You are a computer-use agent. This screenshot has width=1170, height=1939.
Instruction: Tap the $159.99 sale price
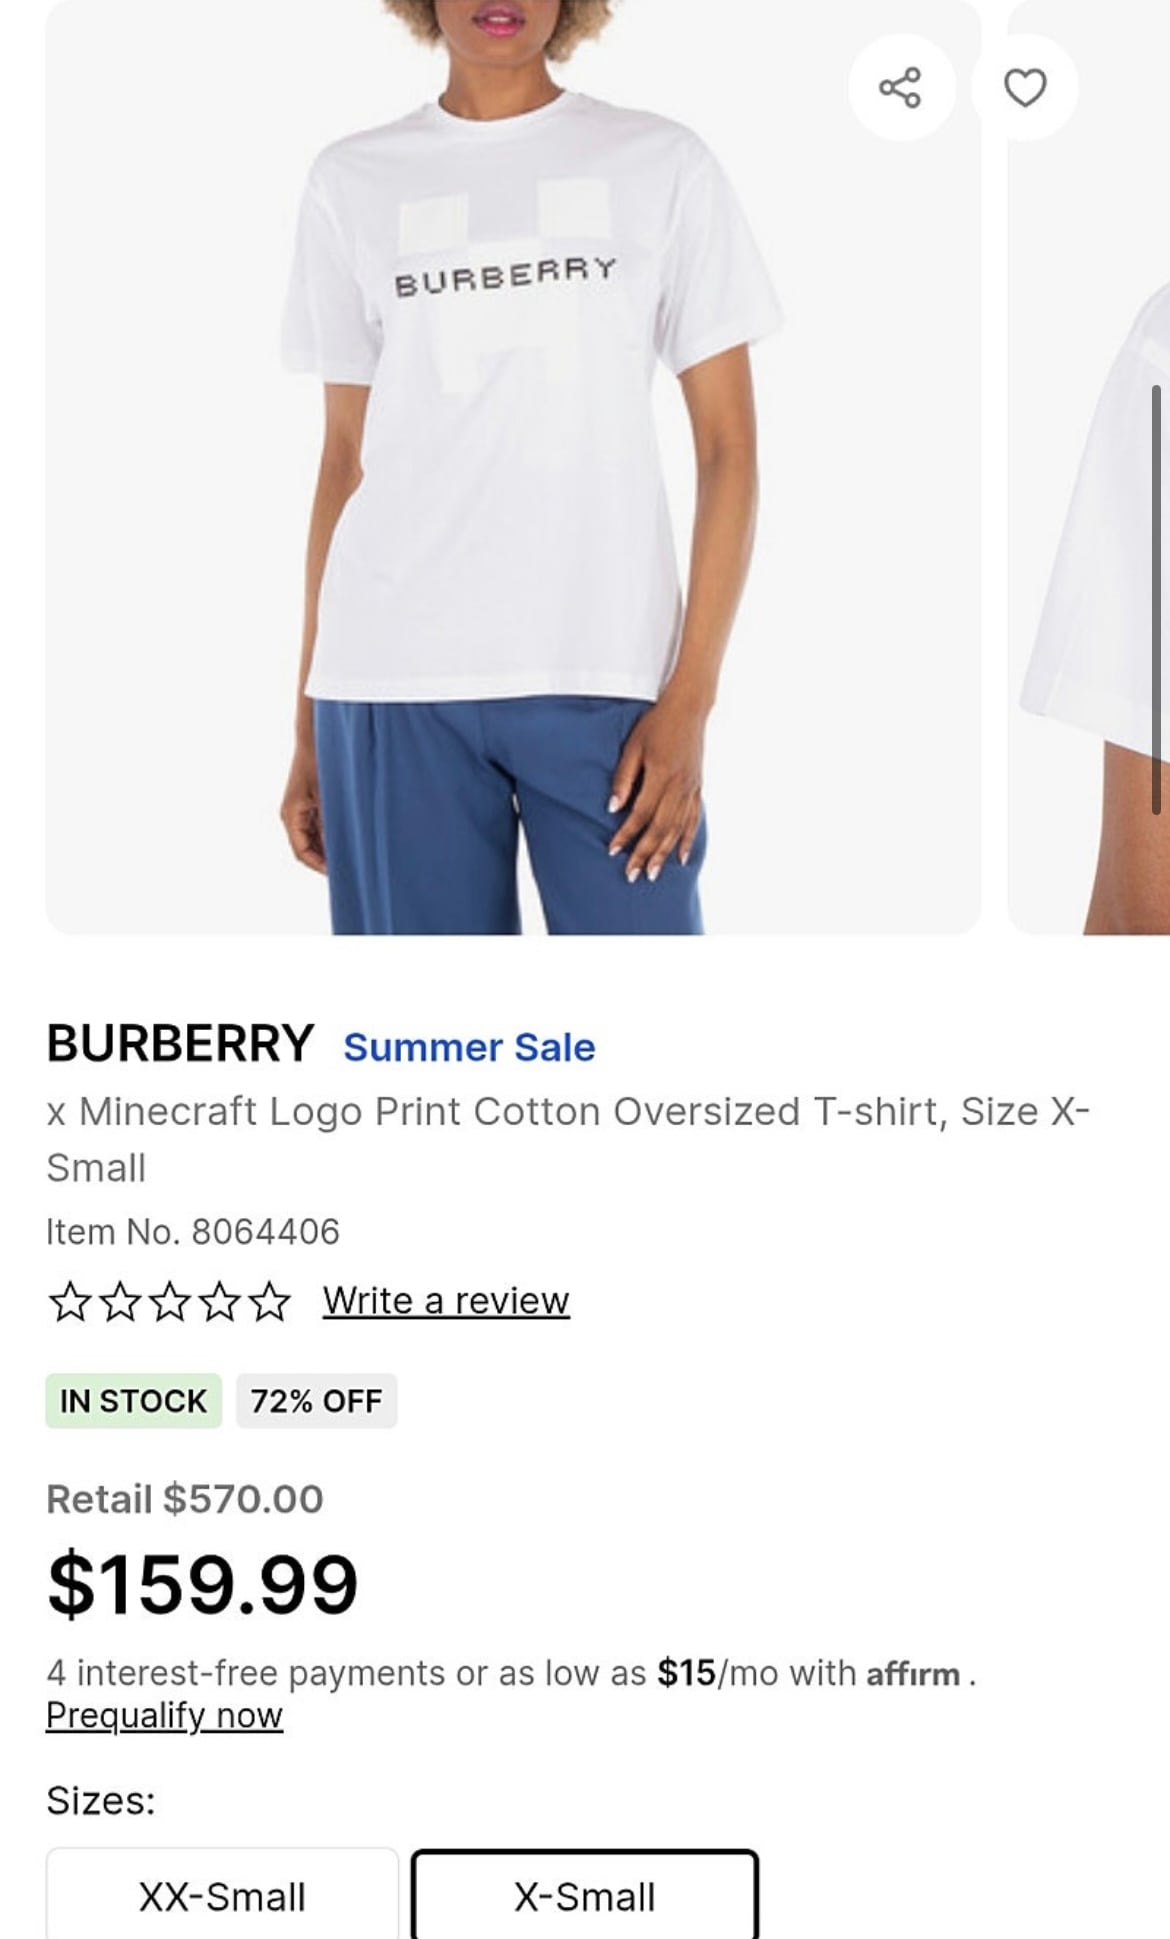point(203,1584)
